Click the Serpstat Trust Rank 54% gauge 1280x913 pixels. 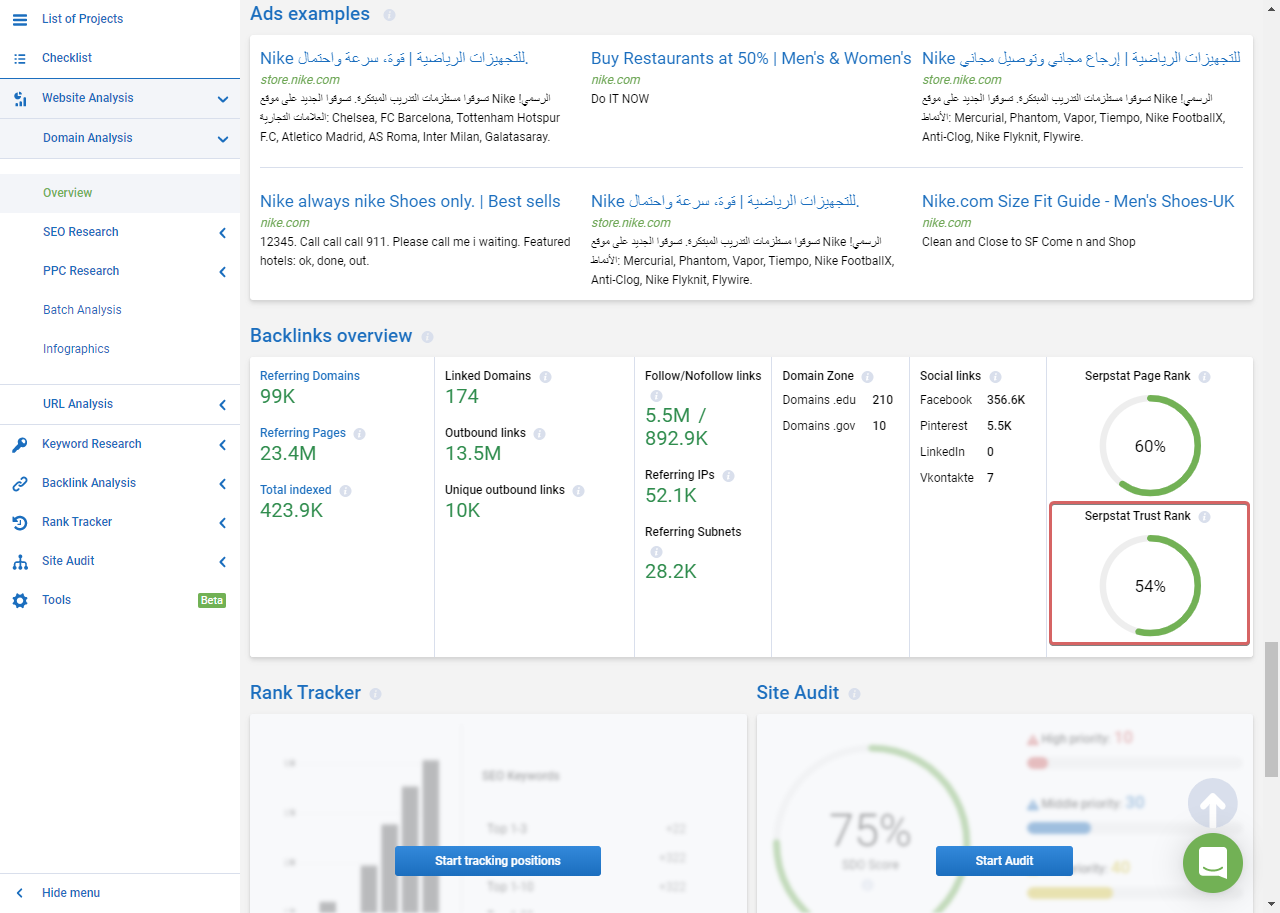tap(1150, 586)
